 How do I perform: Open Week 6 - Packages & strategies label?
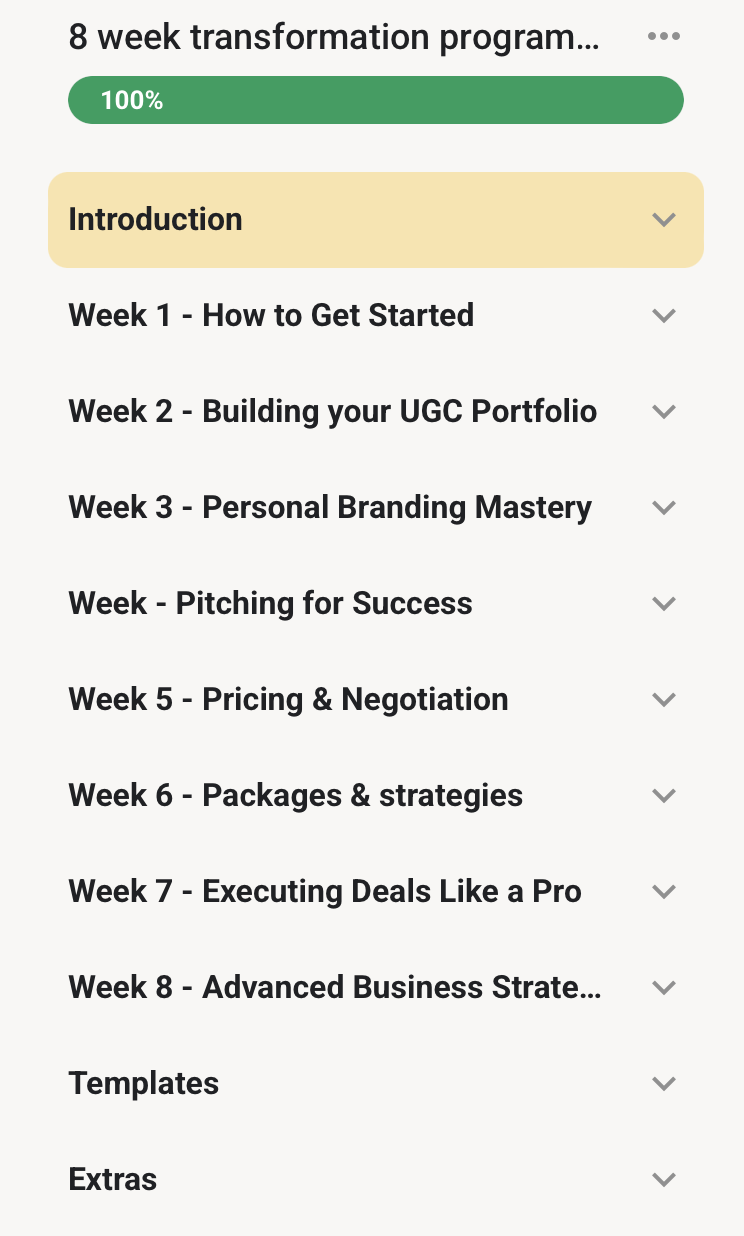[296, 795]
